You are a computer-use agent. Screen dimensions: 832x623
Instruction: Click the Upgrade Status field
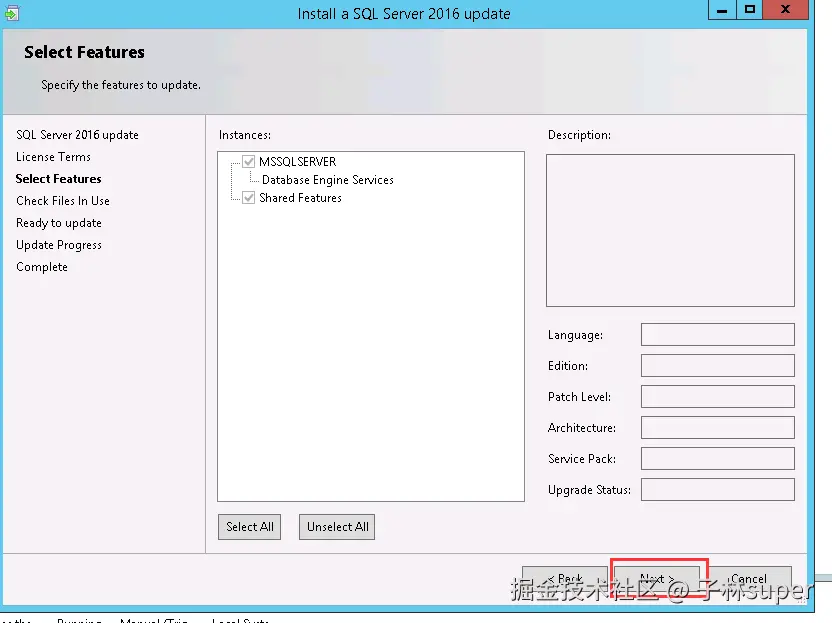point(717,490)
